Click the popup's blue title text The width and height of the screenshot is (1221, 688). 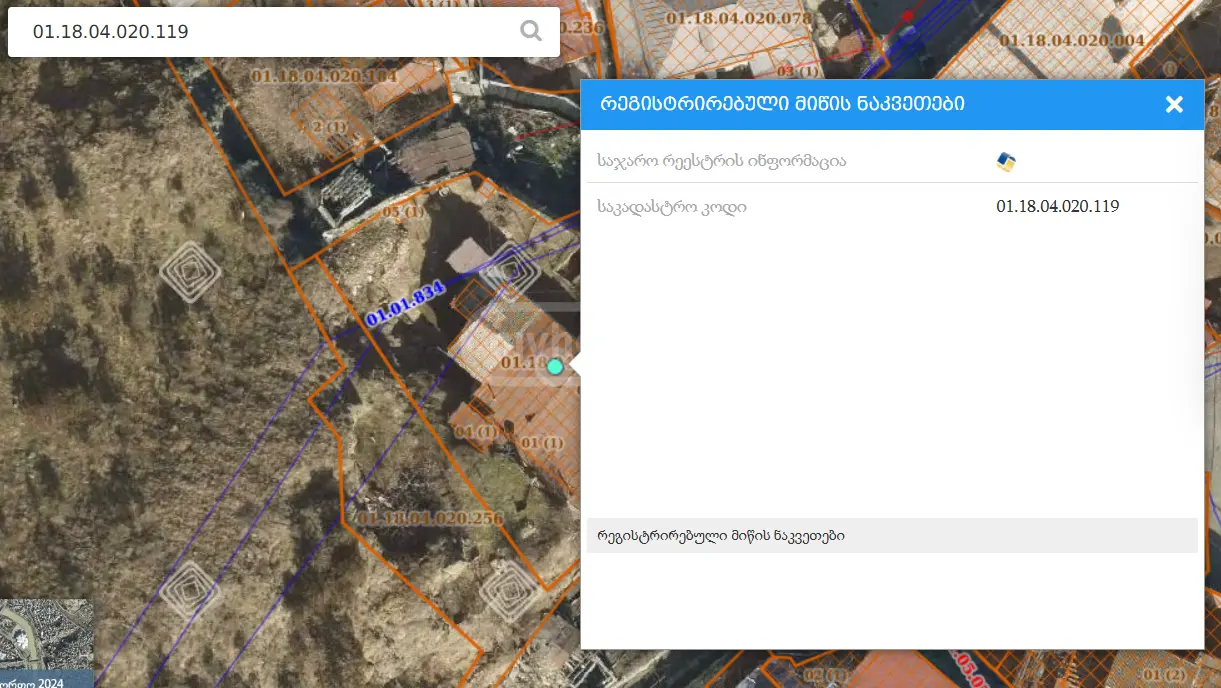pos(782,104)
